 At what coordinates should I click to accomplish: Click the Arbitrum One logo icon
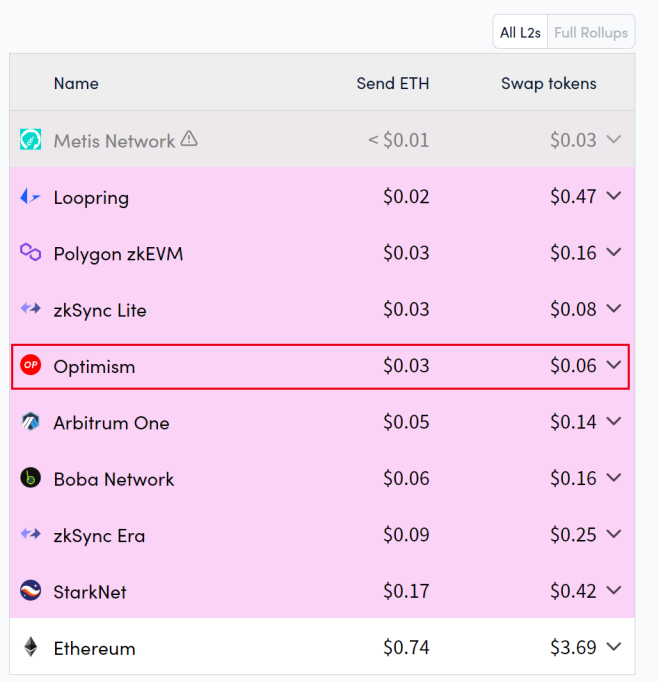(30, 422)
